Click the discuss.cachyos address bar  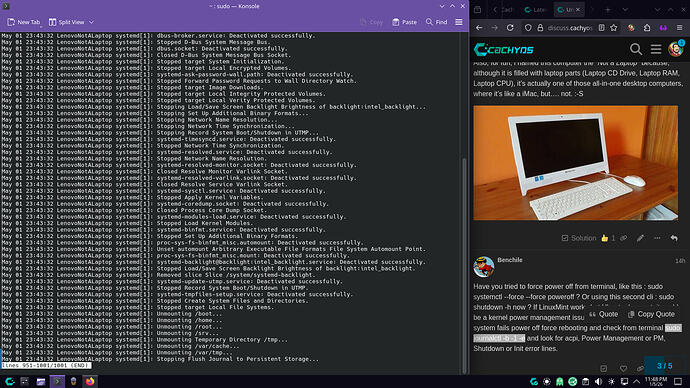(x=570, y=28)
